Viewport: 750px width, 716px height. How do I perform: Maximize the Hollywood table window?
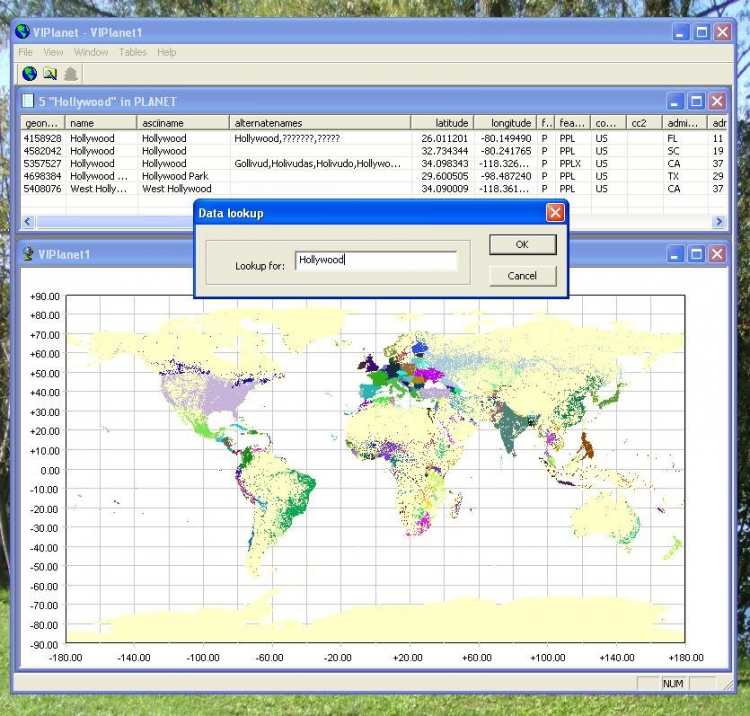click(x=696, y=101)
